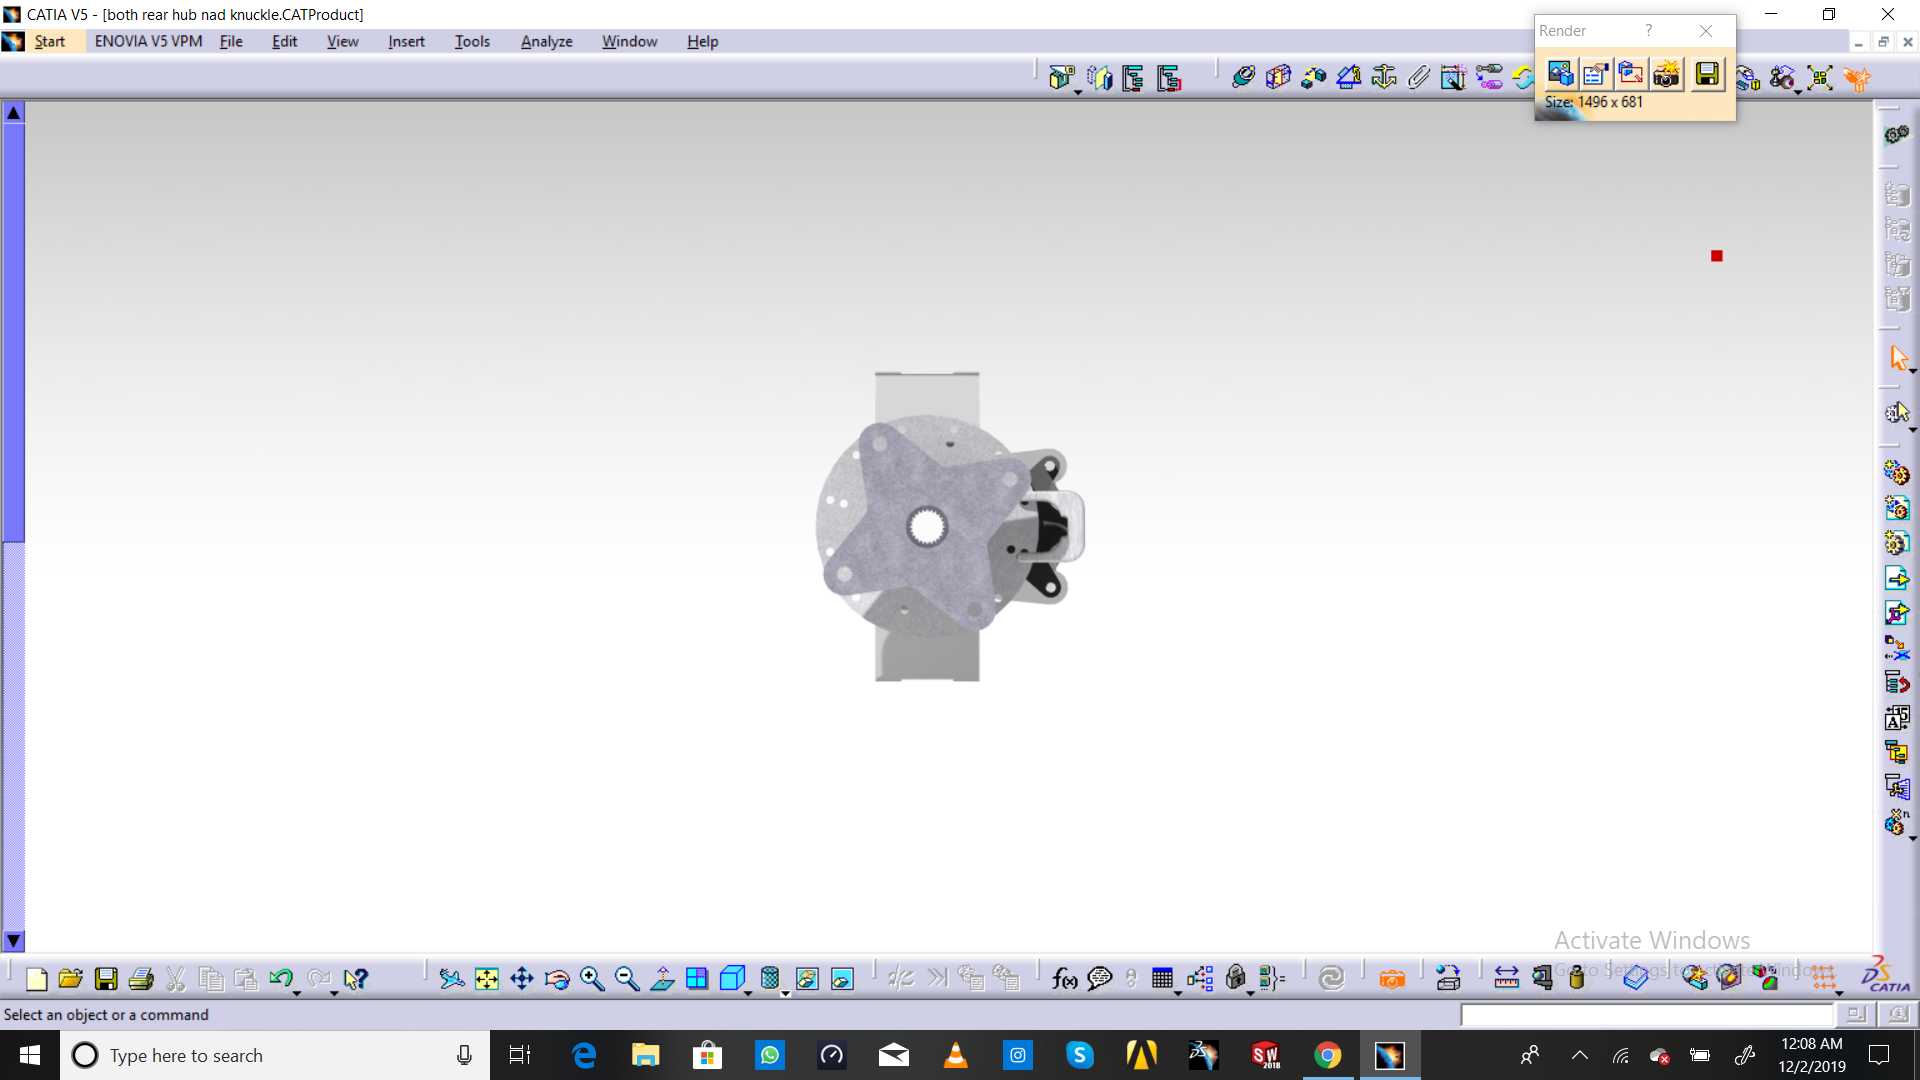Click the command input field in status bar
This screenshot has height=1080, width=1920.
click(1647, 1015)
